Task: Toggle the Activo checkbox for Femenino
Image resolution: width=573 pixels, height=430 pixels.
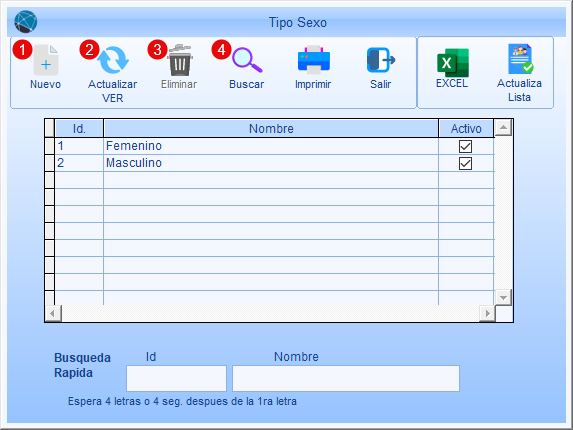Action: (465, 146)
